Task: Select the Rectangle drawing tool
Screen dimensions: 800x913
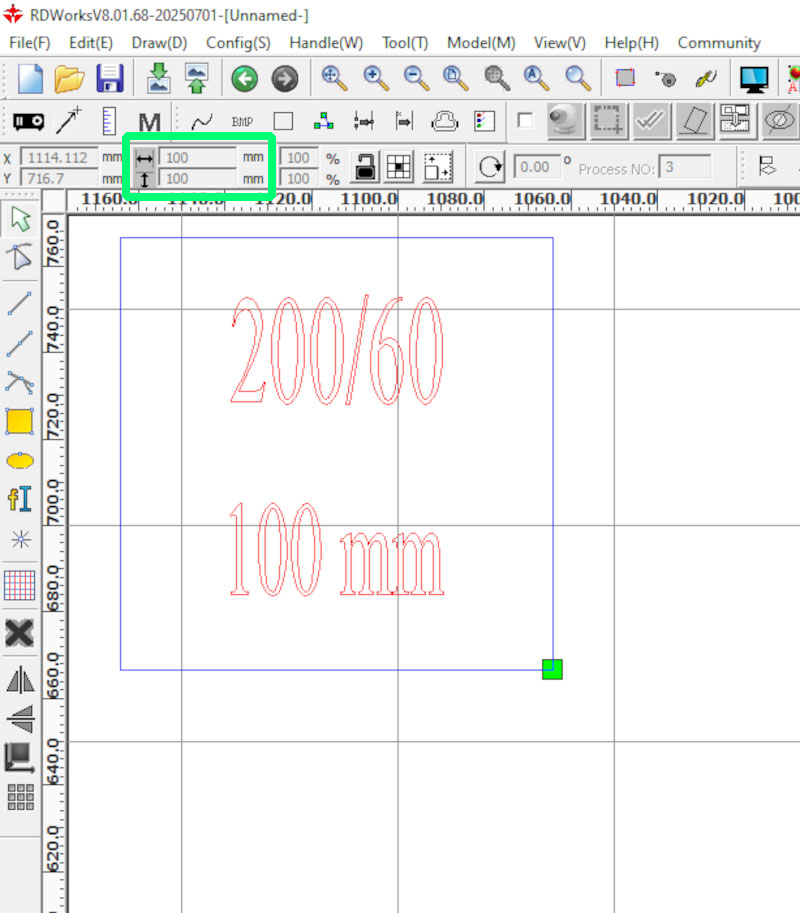Action: 21,421
